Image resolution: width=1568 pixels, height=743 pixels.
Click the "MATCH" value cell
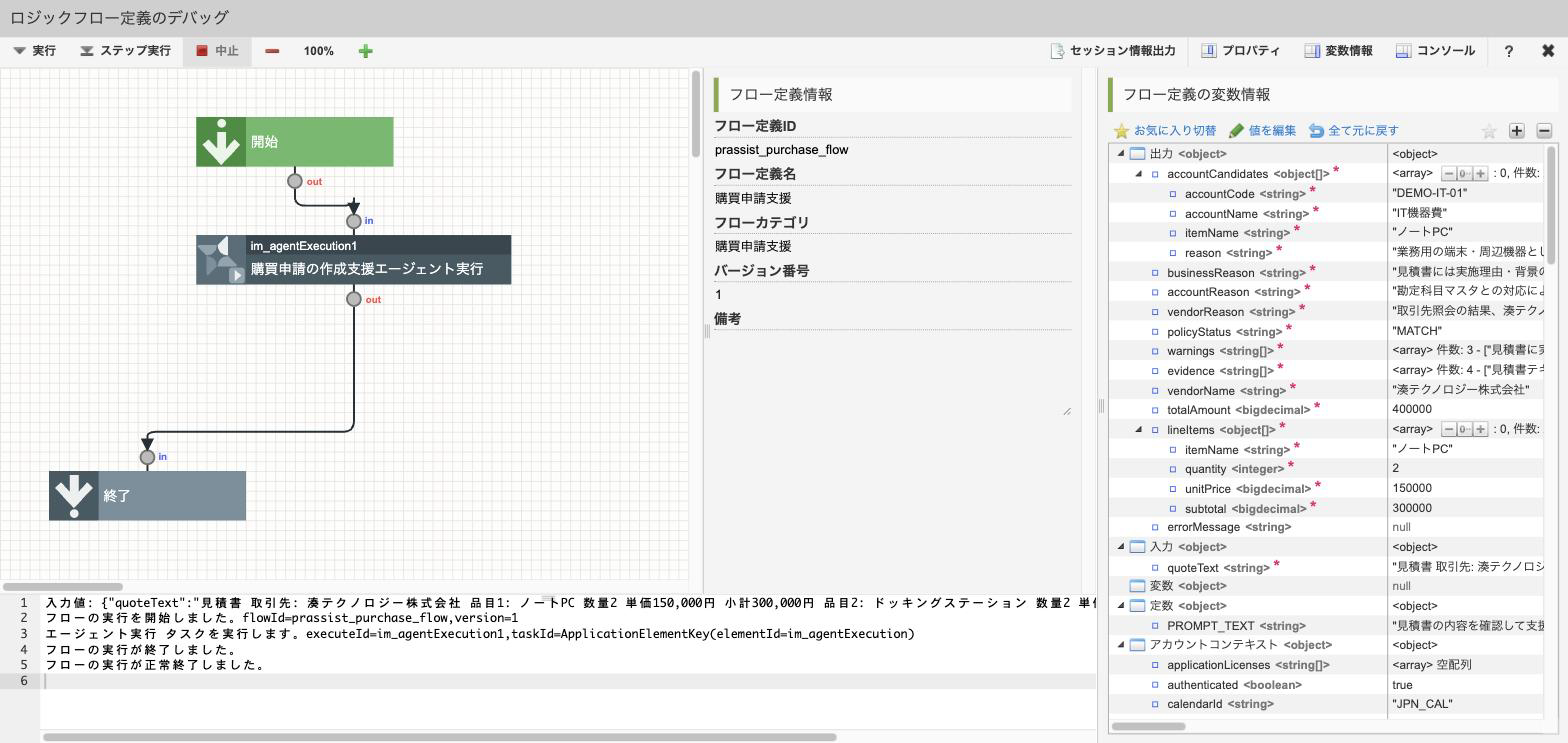1467,331
